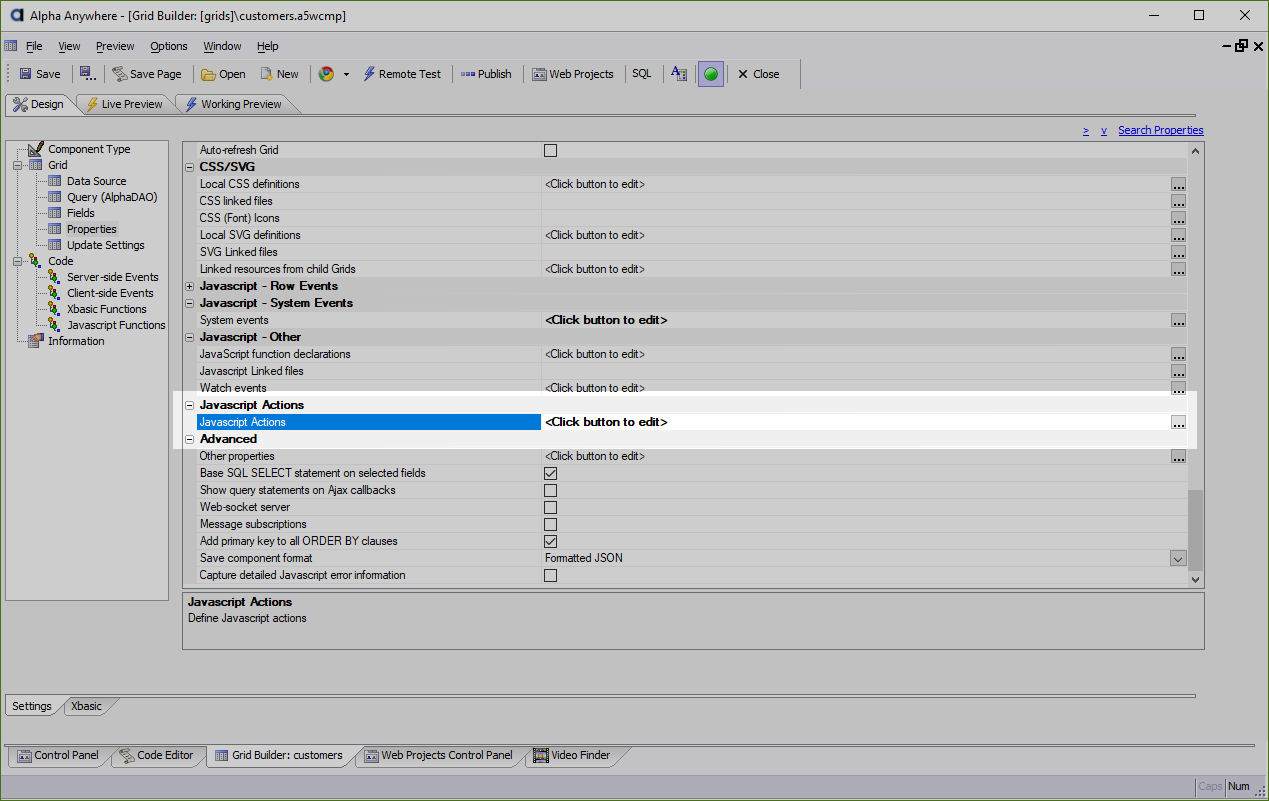Collapse the Grid tree node
The width and height of the screenshot is (1269, 801).
click(x=17, y=165)
